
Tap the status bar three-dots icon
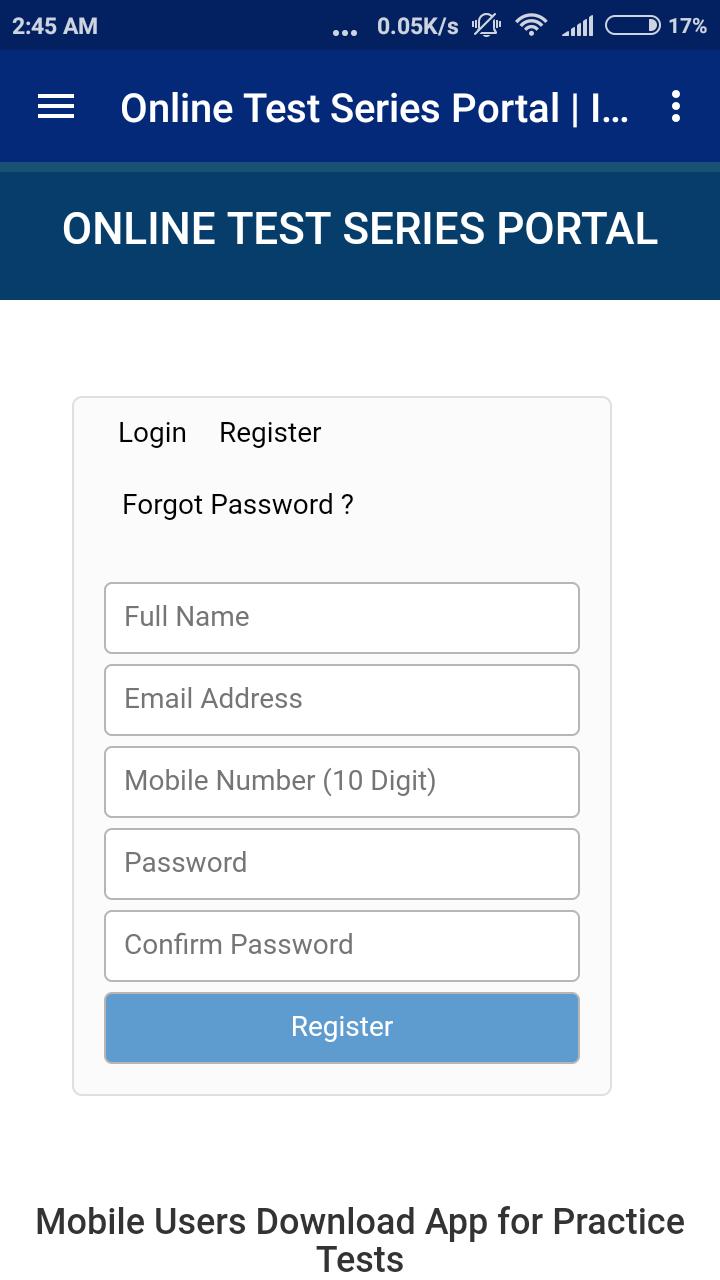point(344,32)
